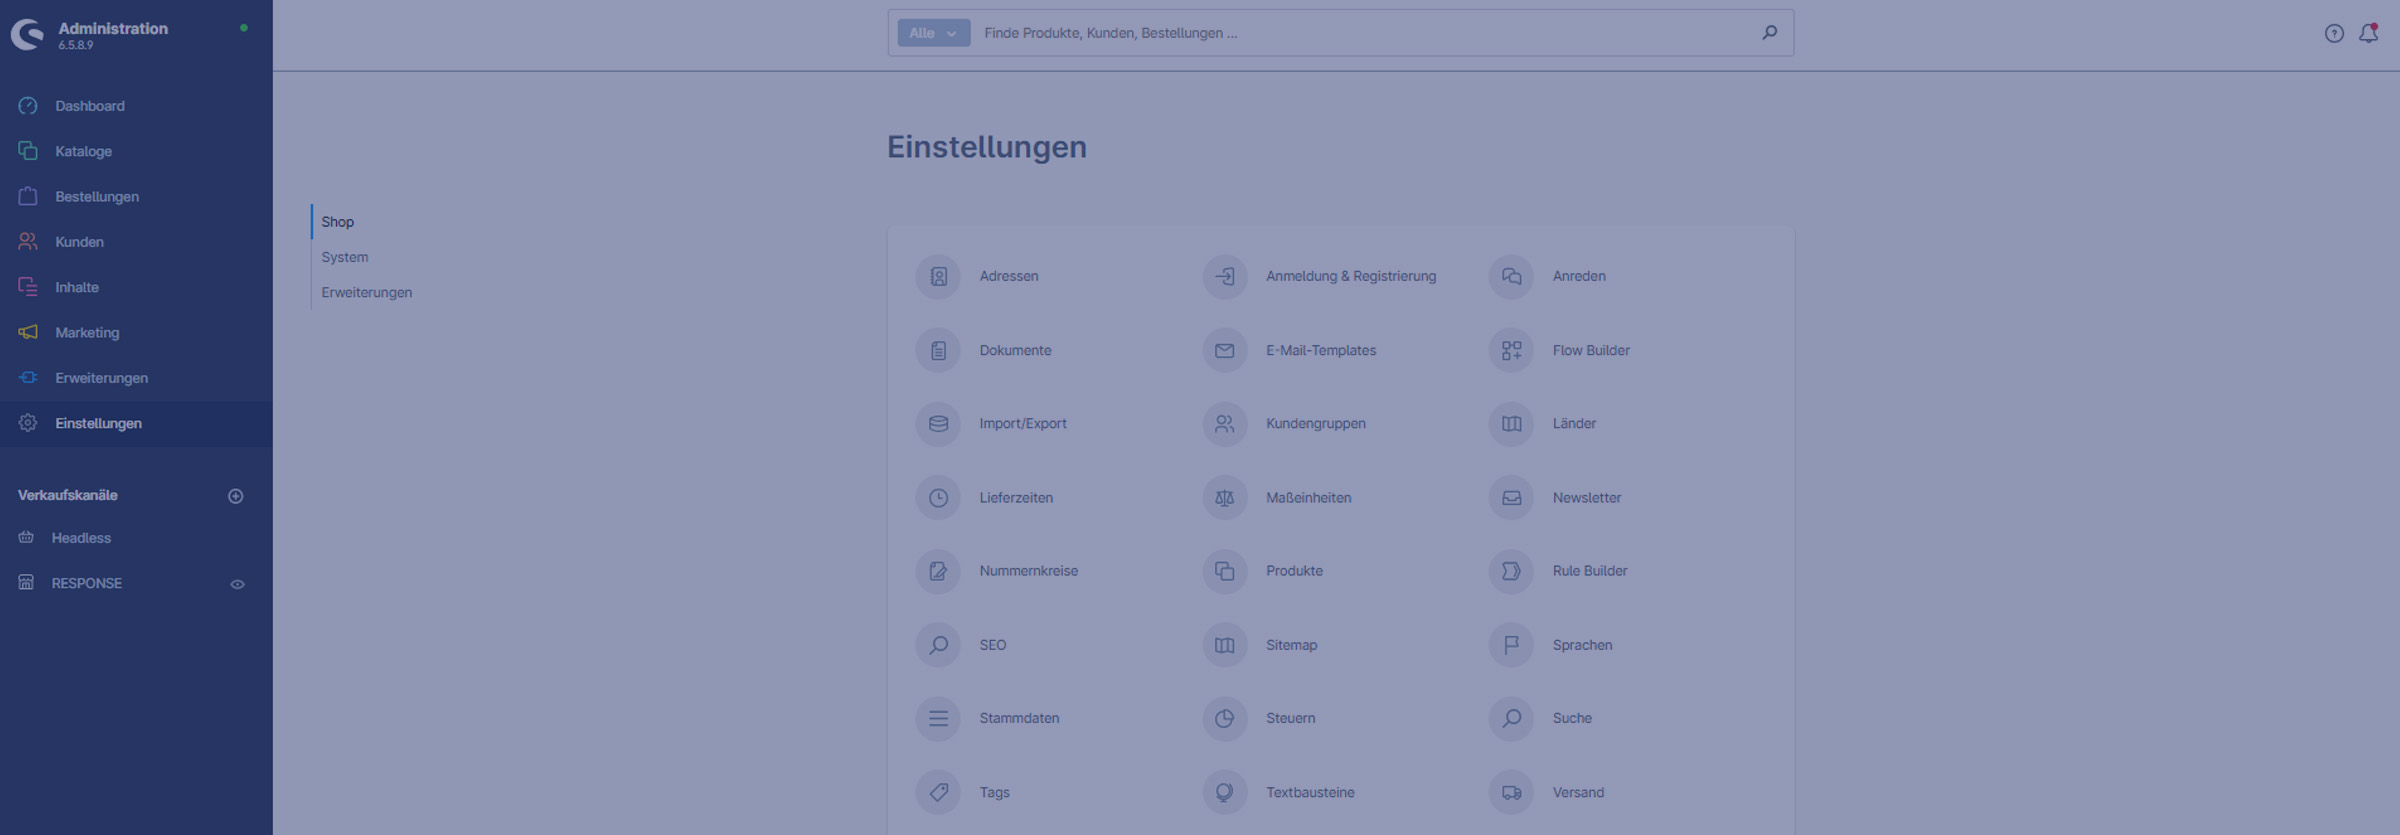
Task: Open the Steuern pie chart icon
Action: tap(1224, 718)
